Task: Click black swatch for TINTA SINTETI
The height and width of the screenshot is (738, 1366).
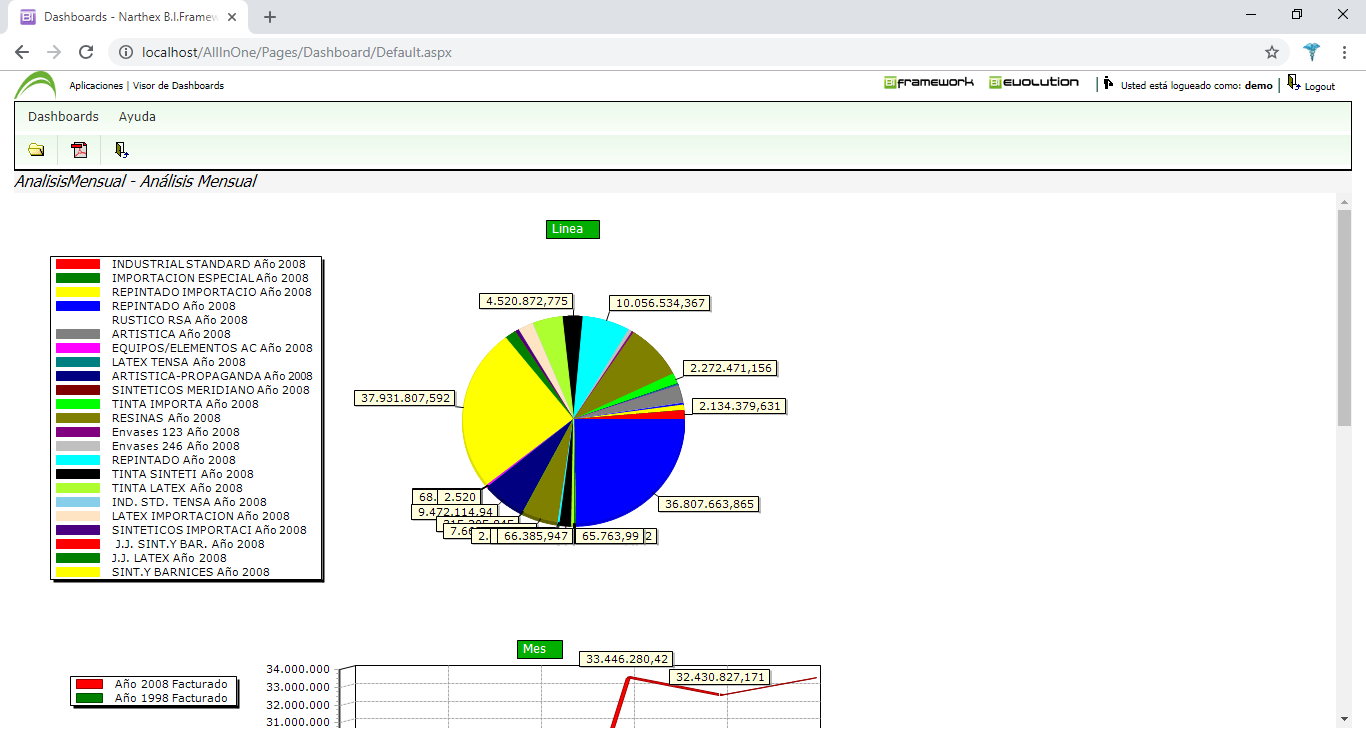Action: tap(78, 474)
